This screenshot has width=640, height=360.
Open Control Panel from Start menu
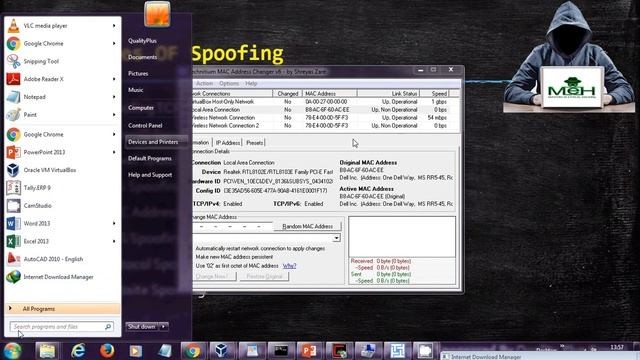(x=145, y=125)
